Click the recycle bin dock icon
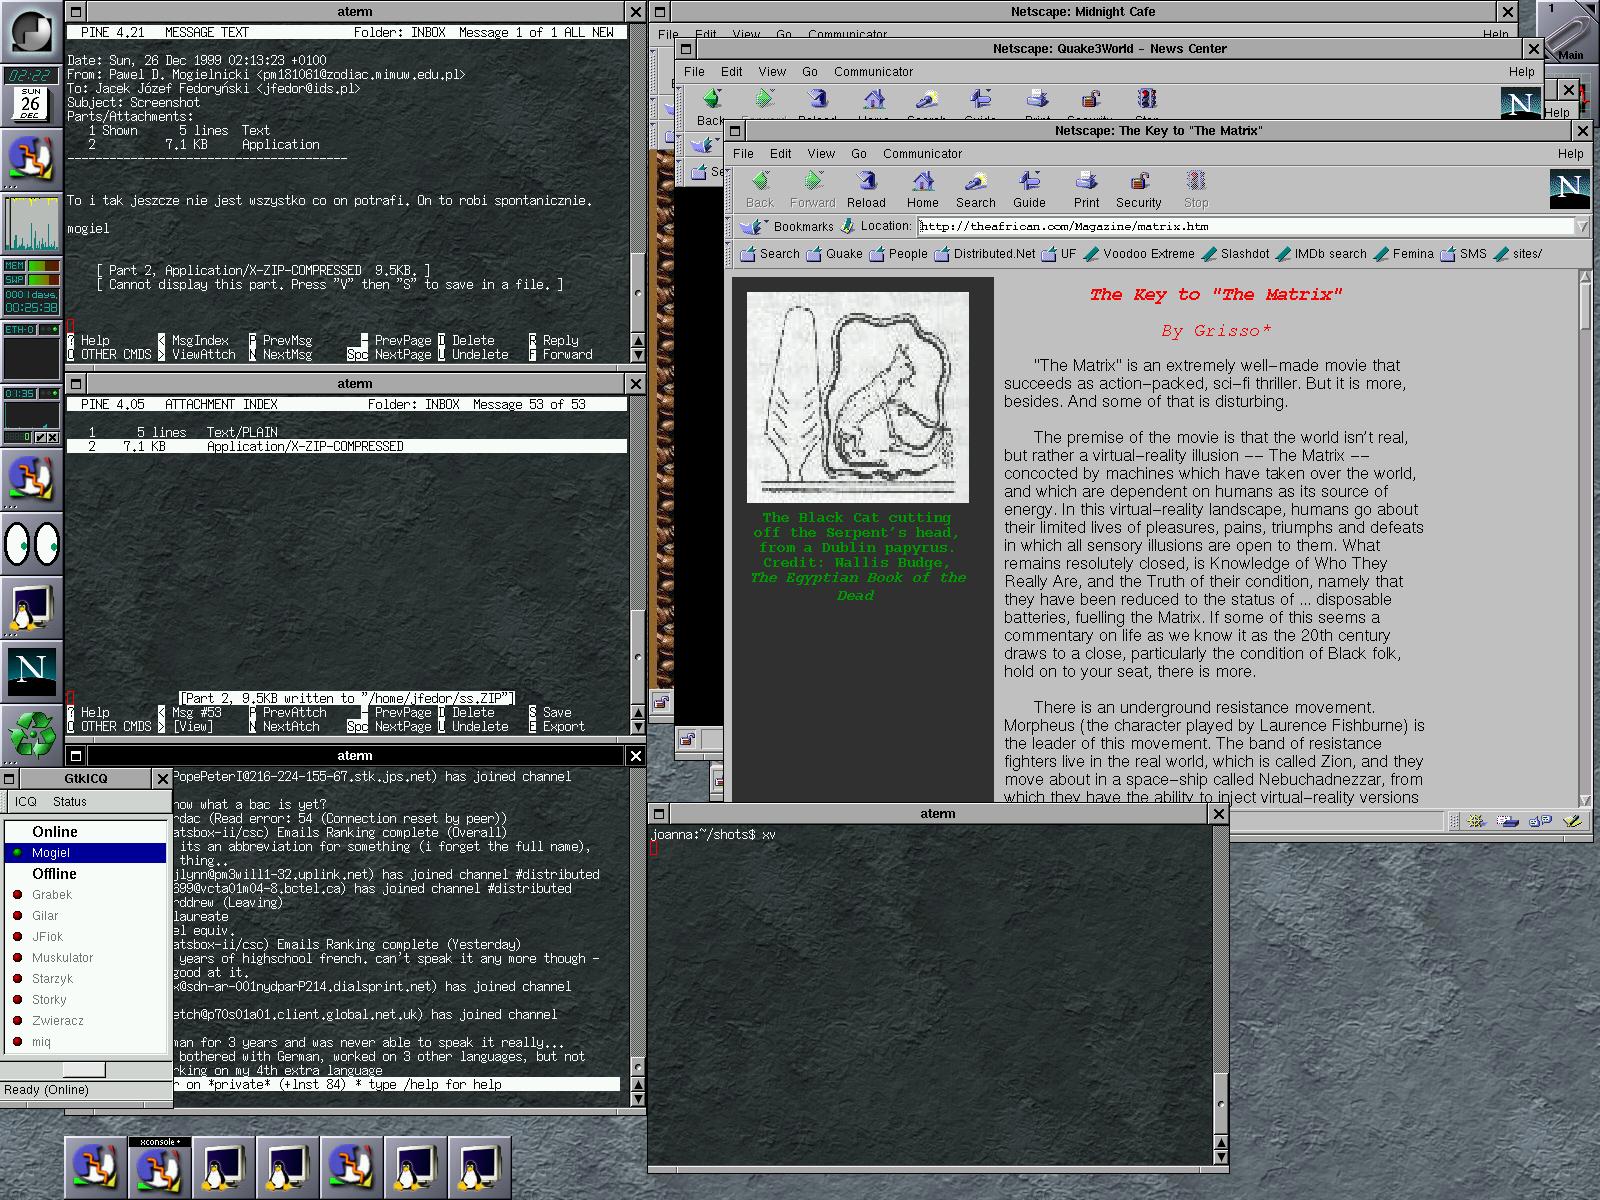1600x1200 pixels. click(31, 735)
